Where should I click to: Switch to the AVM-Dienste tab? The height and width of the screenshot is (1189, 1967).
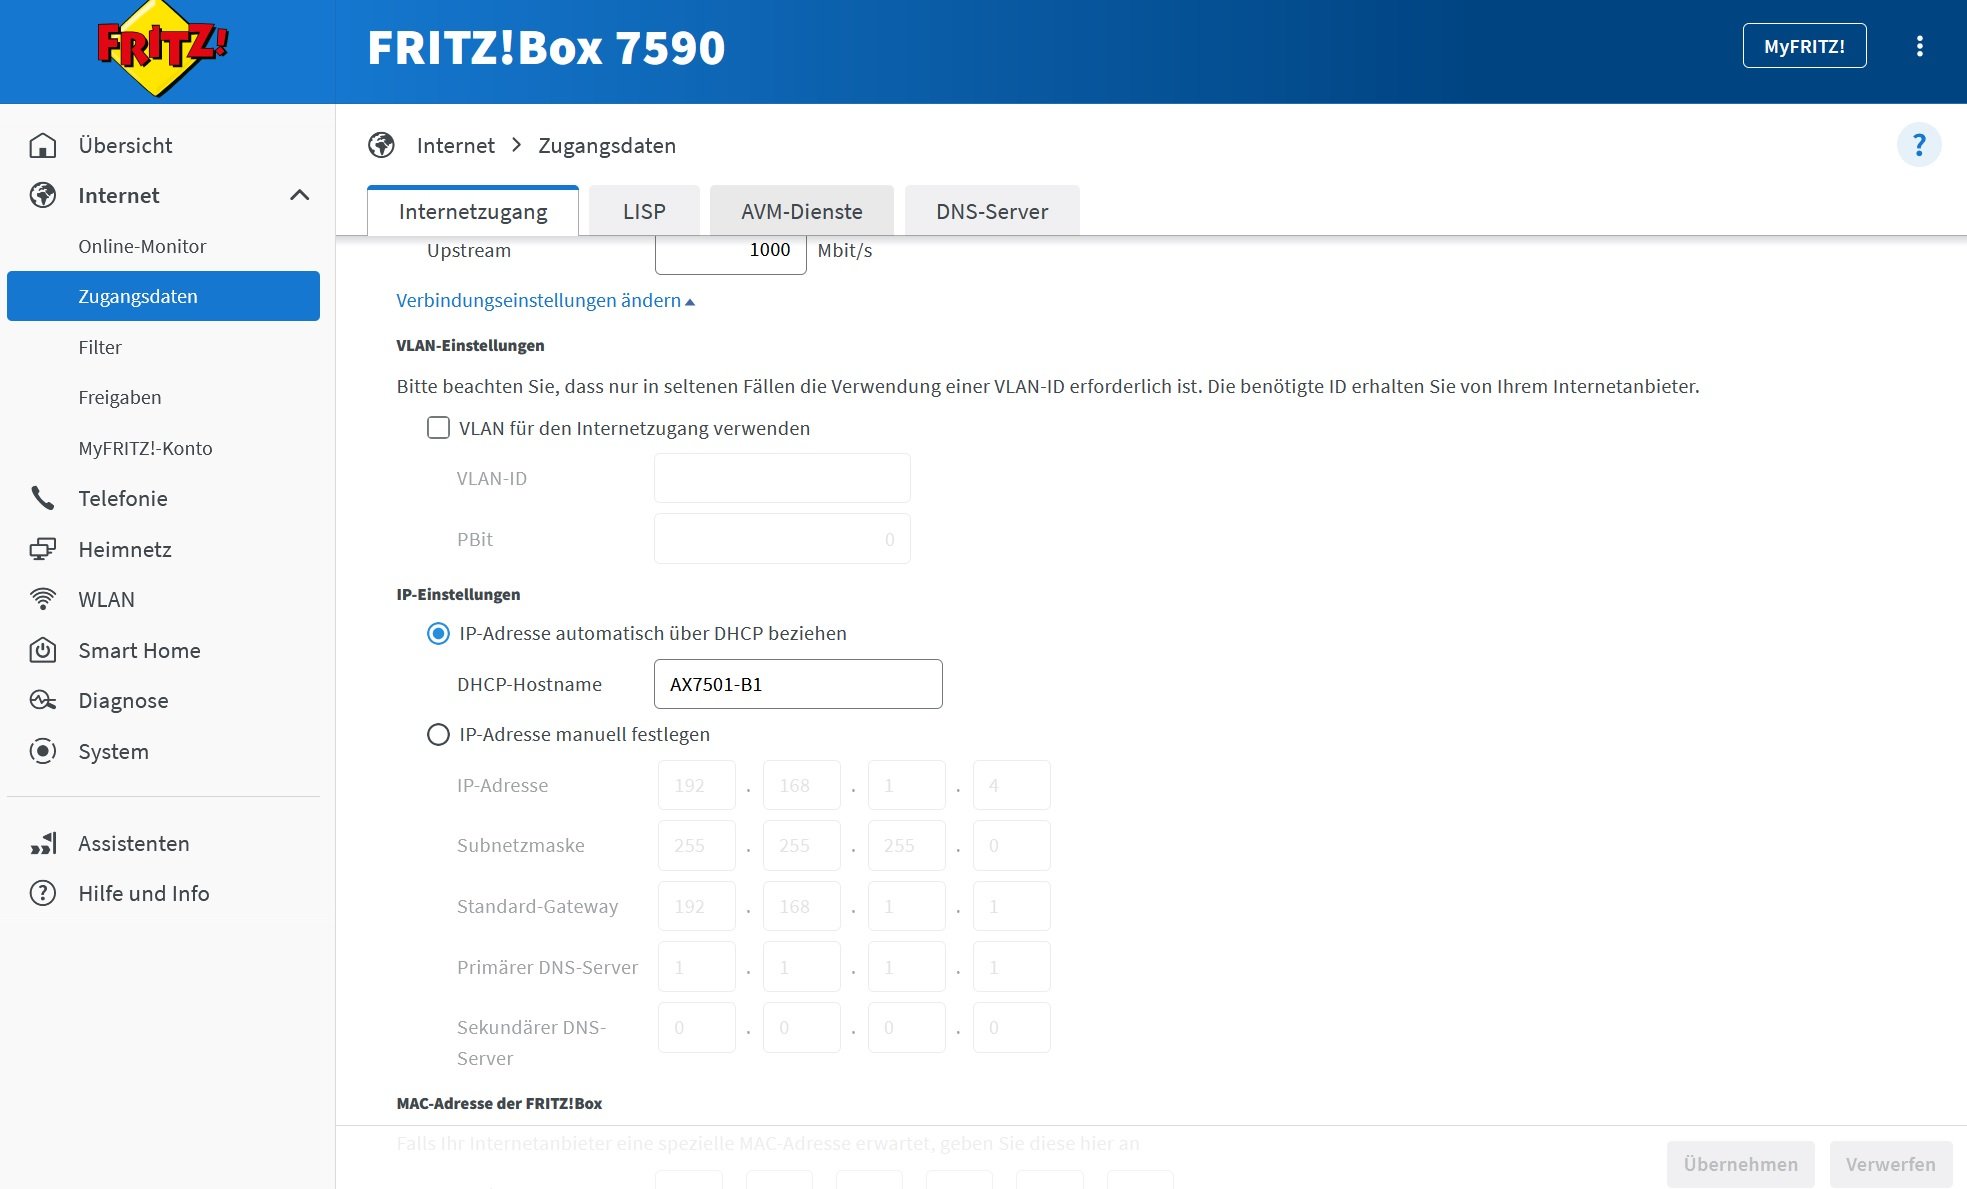[801, 211]
